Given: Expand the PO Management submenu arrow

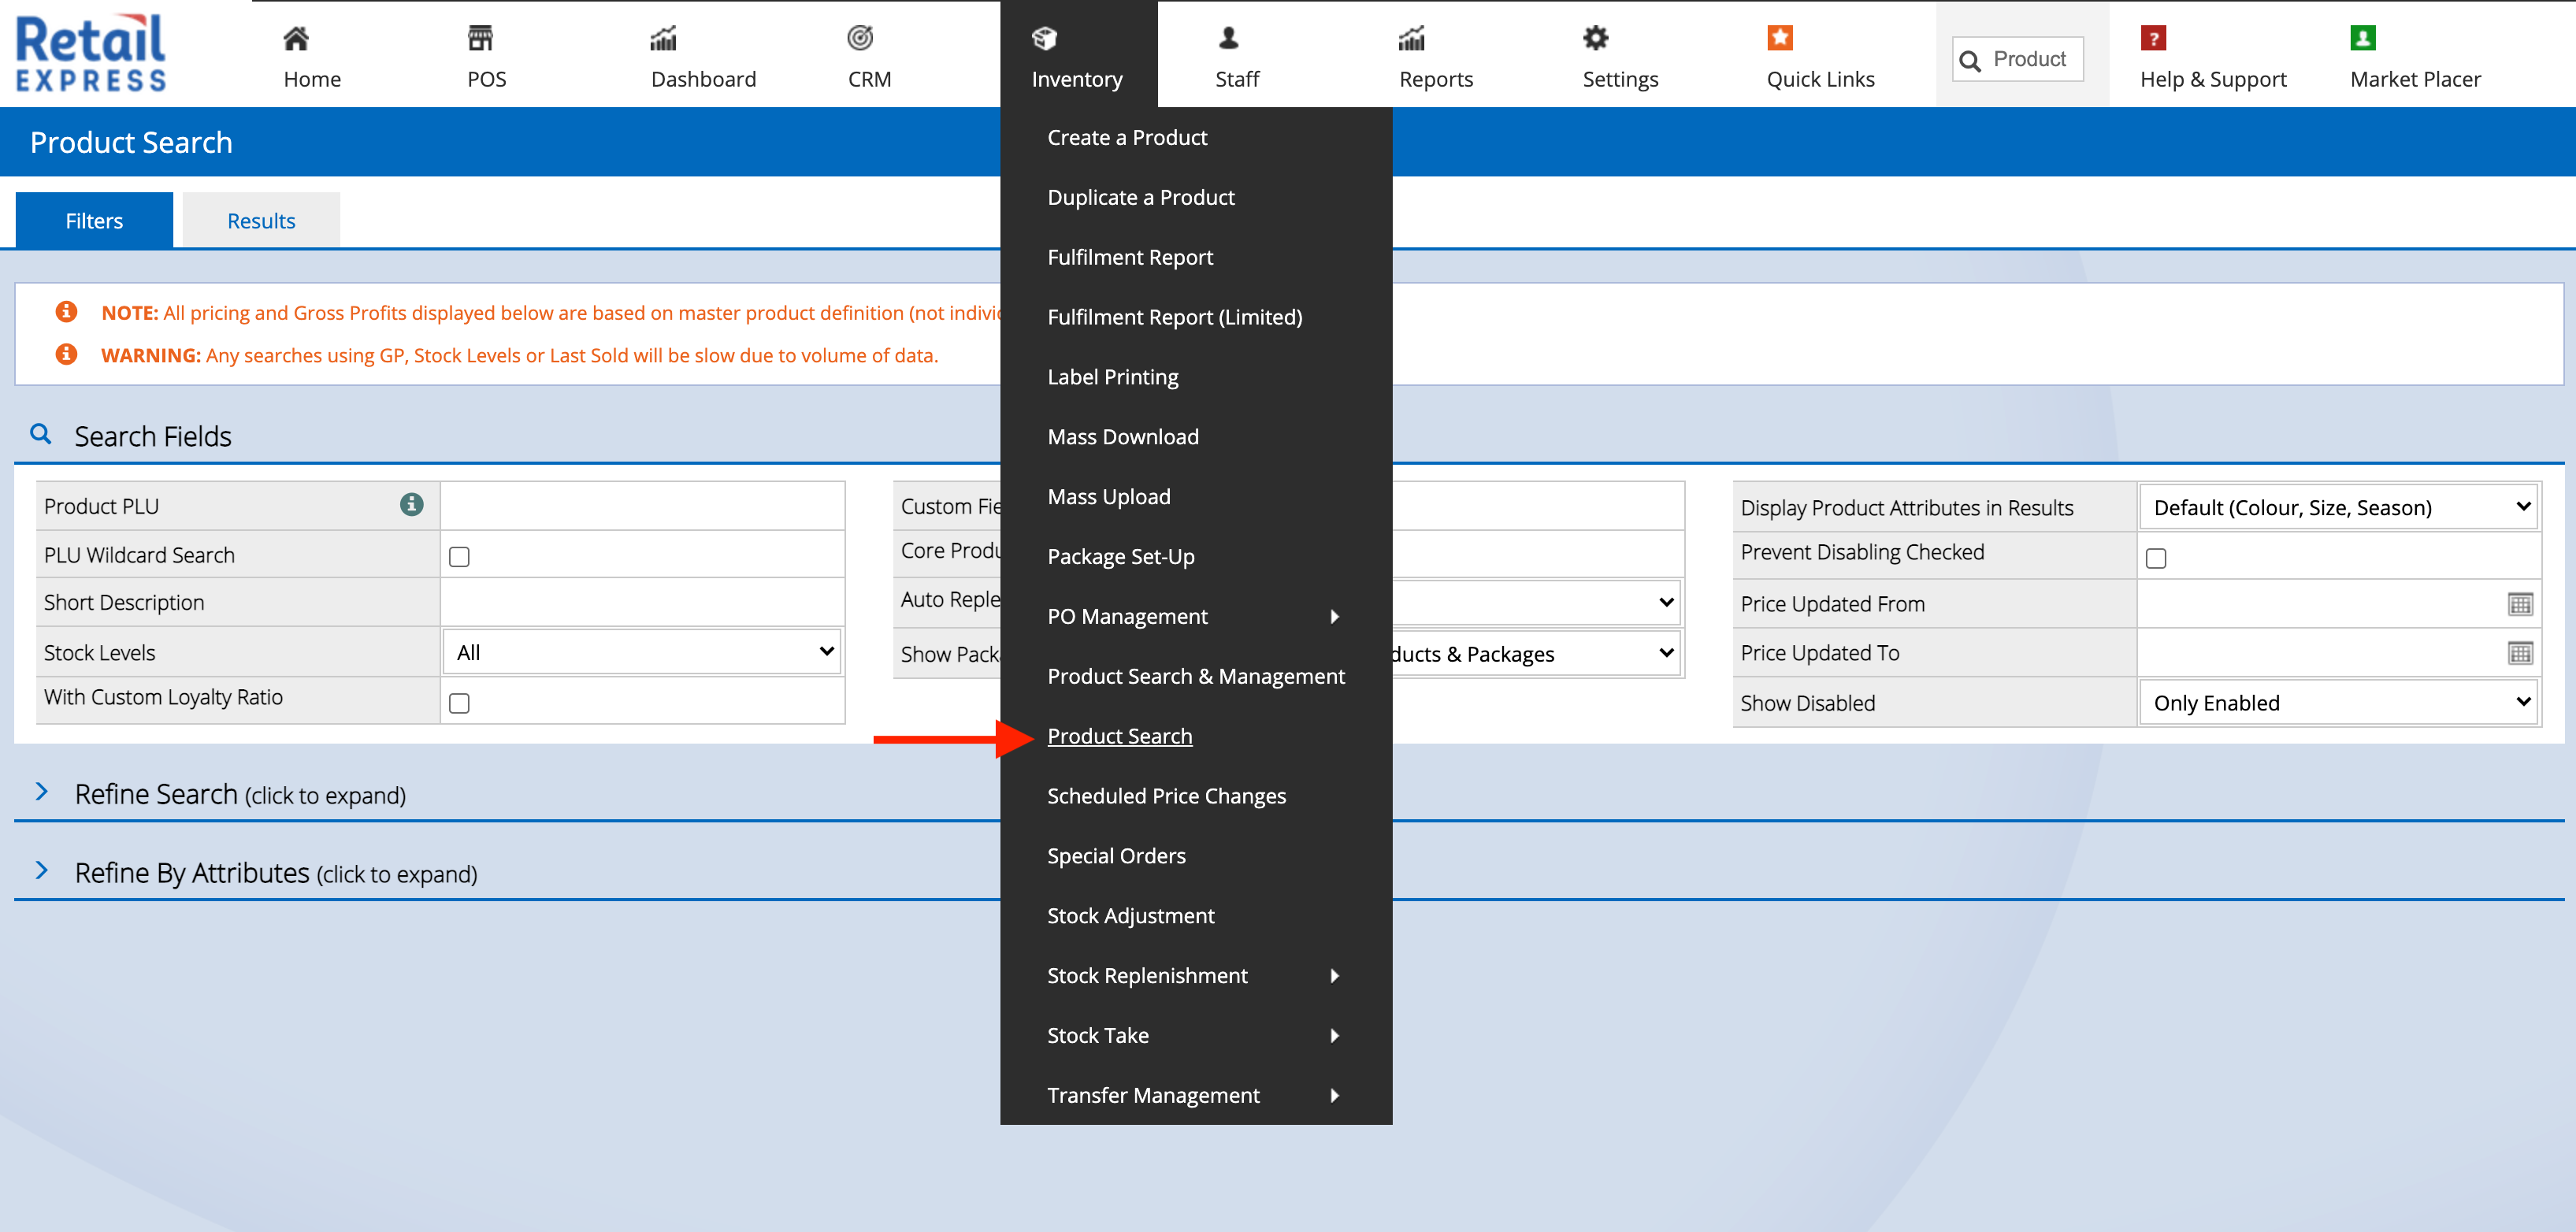Looking at the screenshot, I should (1335, 616).
